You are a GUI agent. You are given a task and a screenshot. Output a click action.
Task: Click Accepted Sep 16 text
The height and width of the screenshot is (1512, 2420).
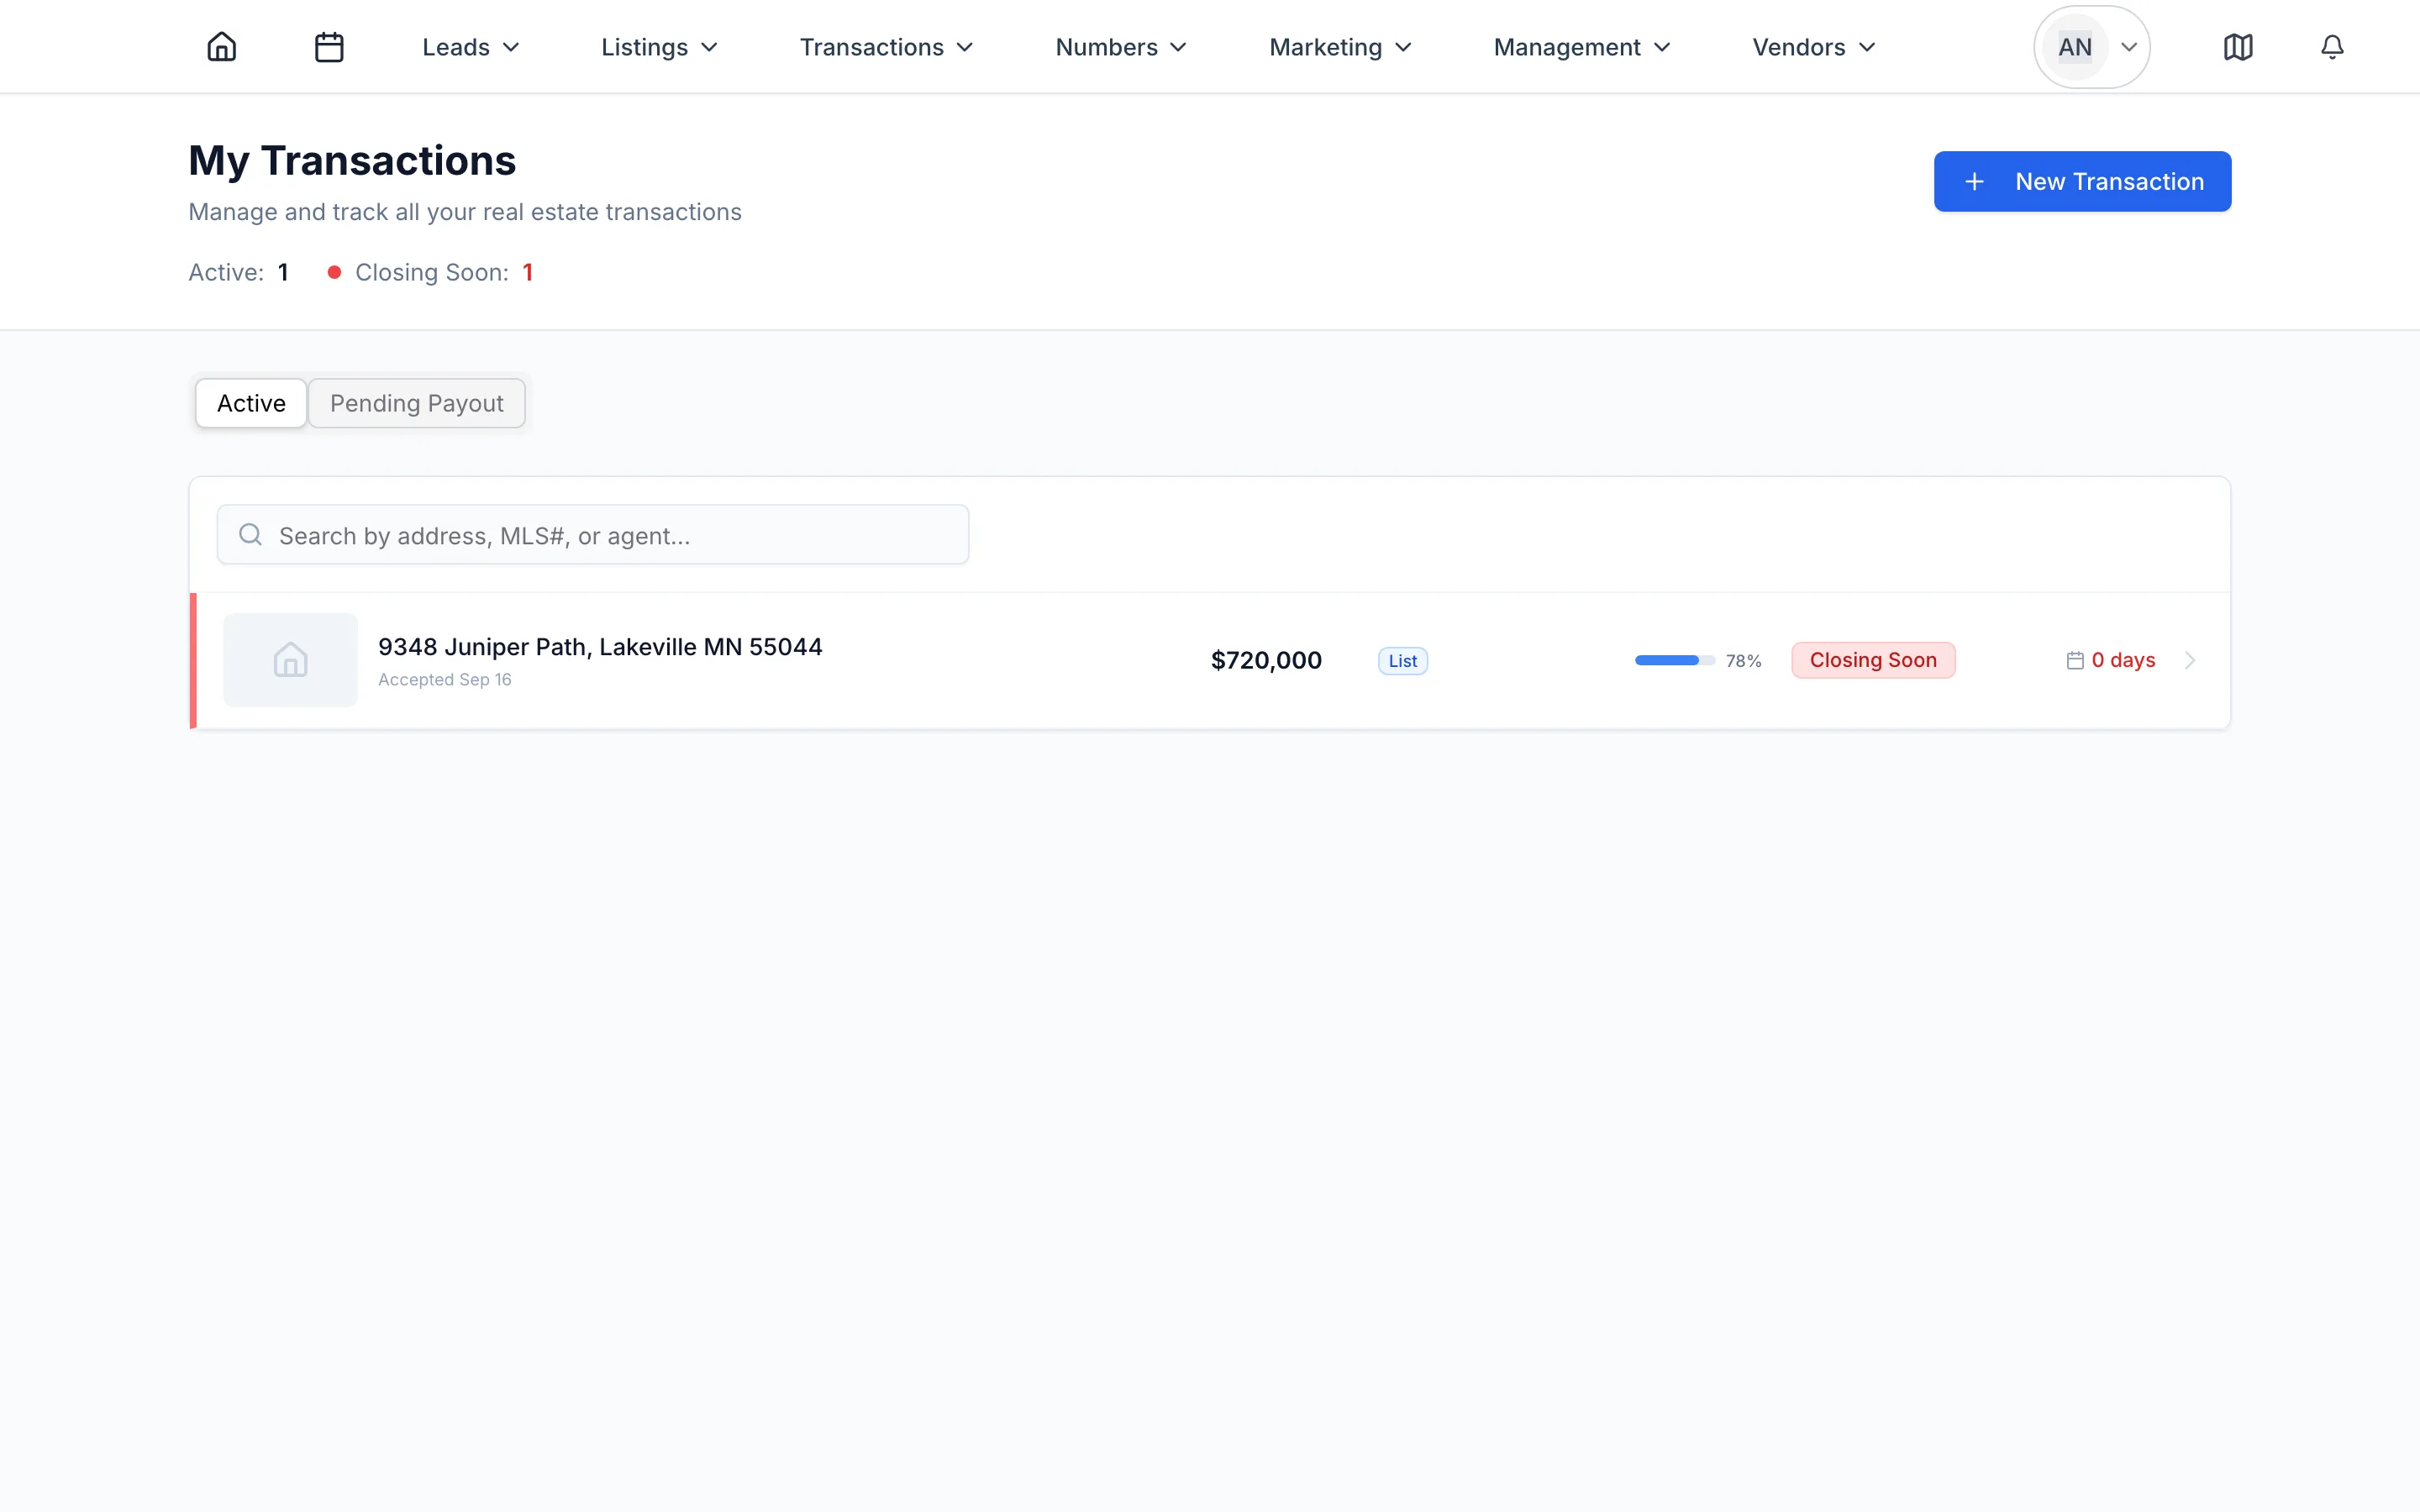[x=445, y=680]
